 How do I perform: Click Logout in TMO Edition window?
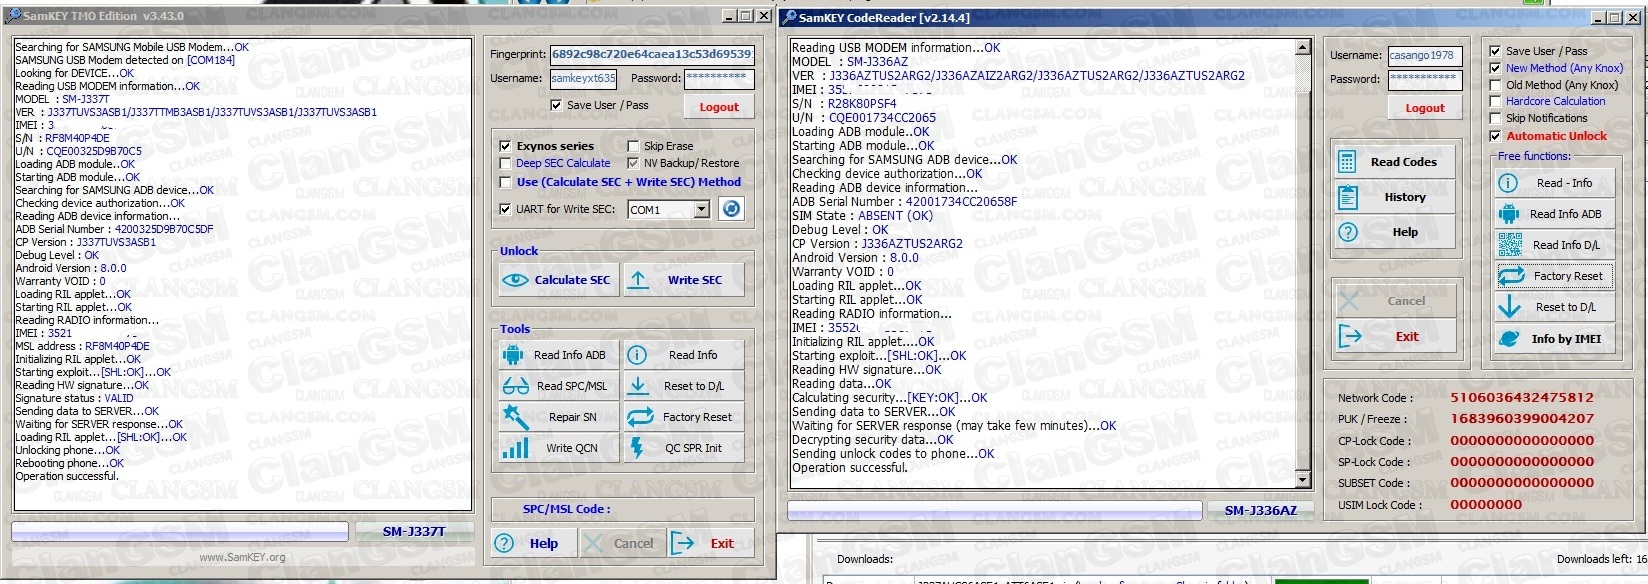pyautogui.click(x=719, y=107)
